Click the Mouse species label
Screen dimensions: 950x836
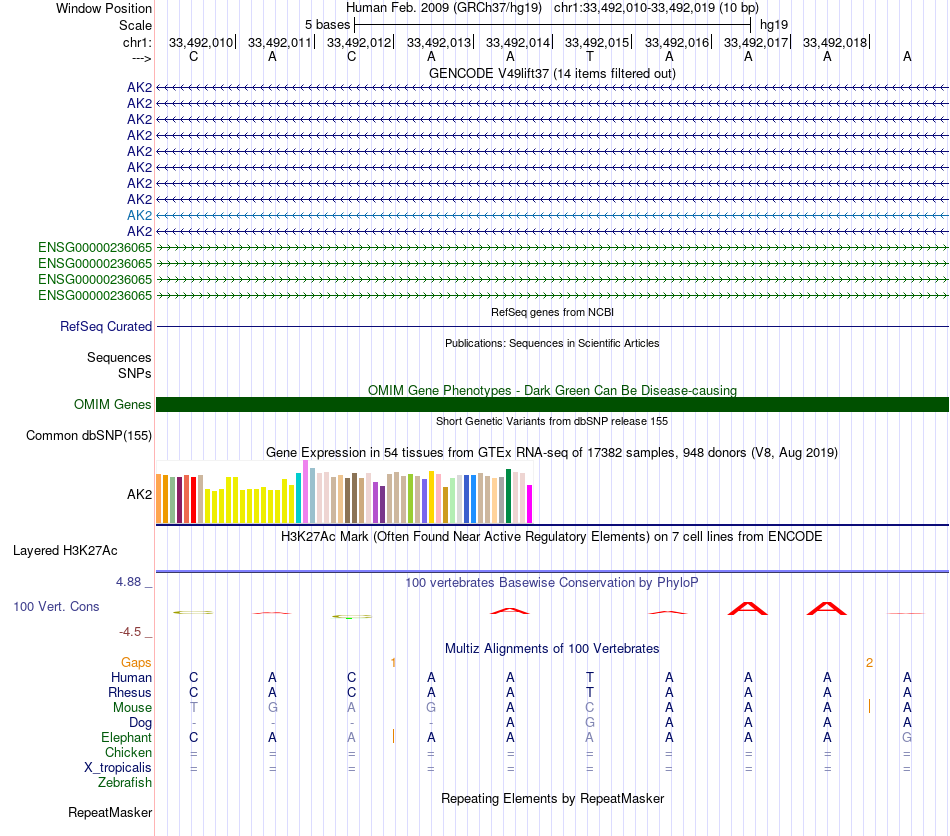pyautogui.click(x=132, y=708)
